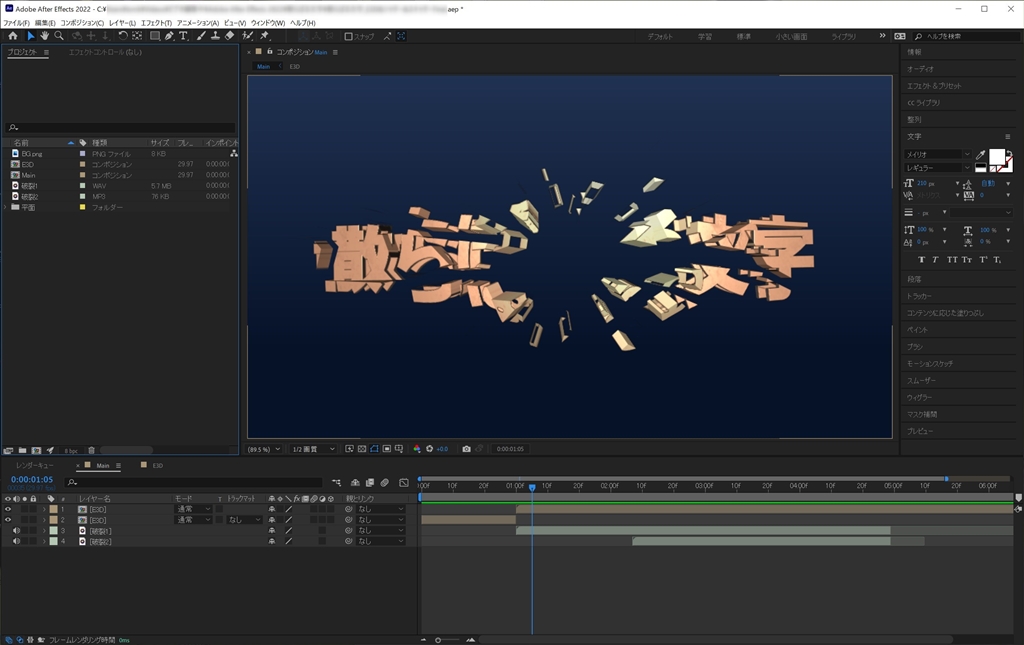Open the 1/2画質 resolution dropdown
Screen dimensions: 1024x645
click(313, 449)
